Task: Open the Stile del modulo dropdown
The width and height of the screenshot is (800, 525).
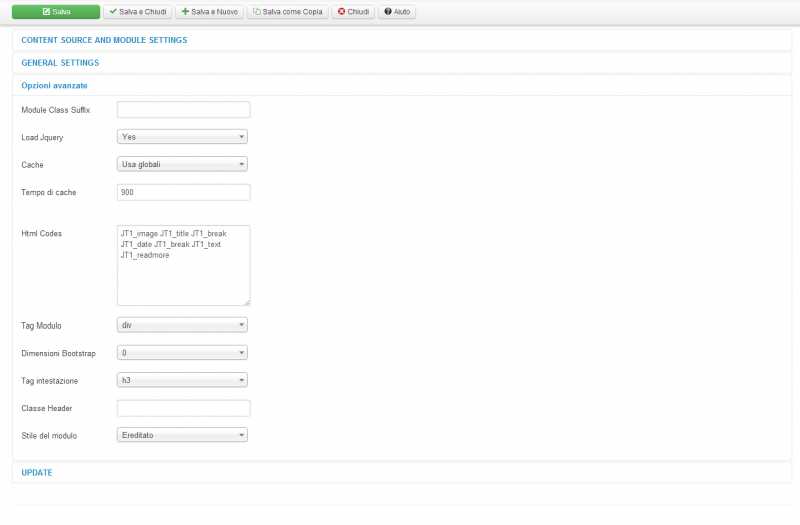Action: pos(182,435)
